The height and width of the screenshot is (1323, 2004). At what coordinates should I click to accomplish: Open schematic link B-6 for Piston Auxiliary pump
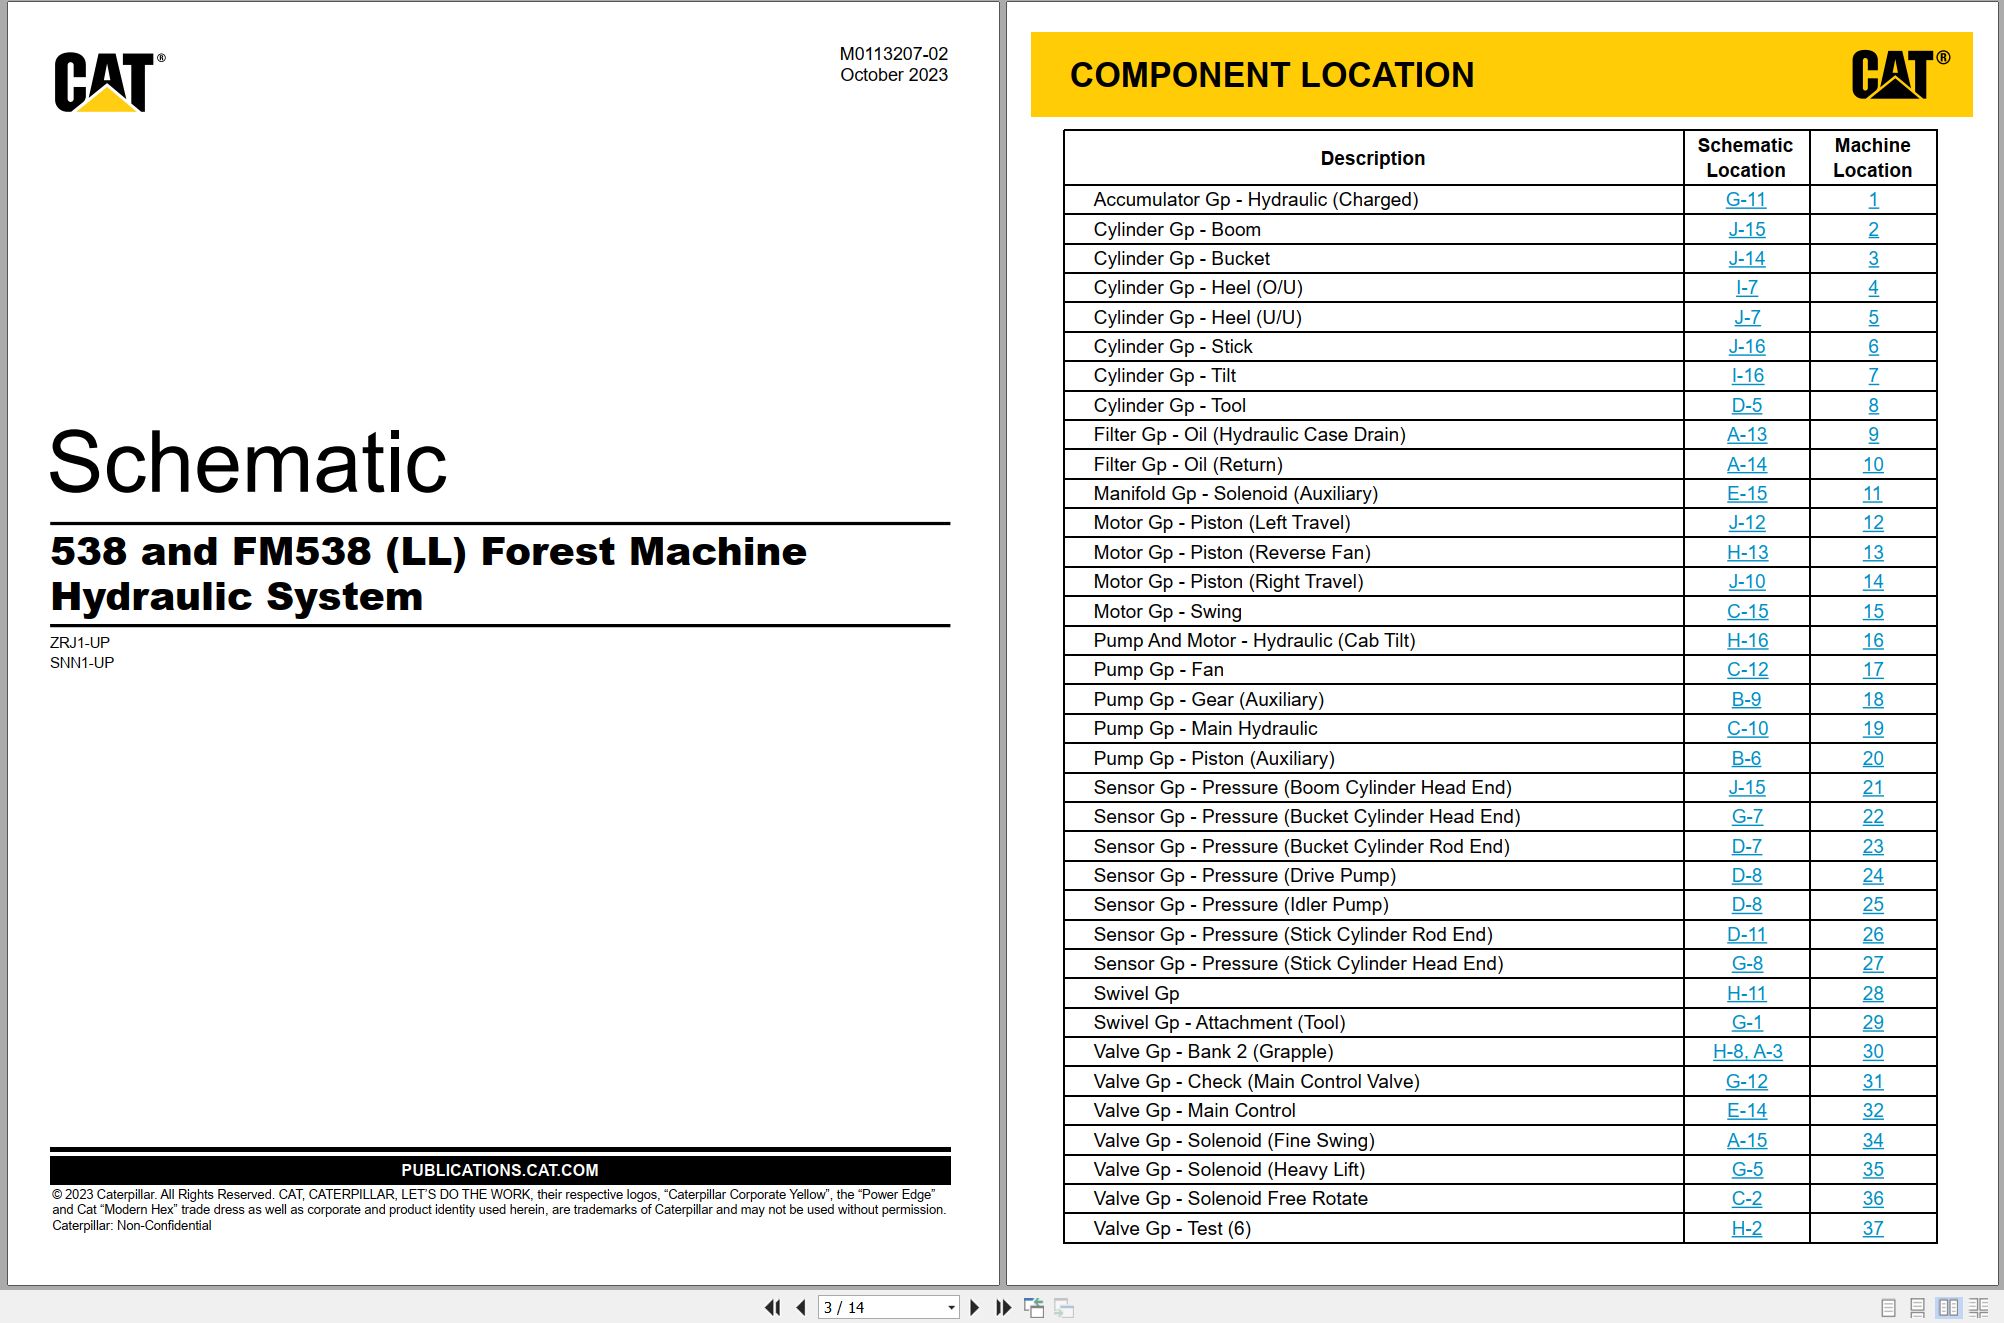pos(1746,758)
